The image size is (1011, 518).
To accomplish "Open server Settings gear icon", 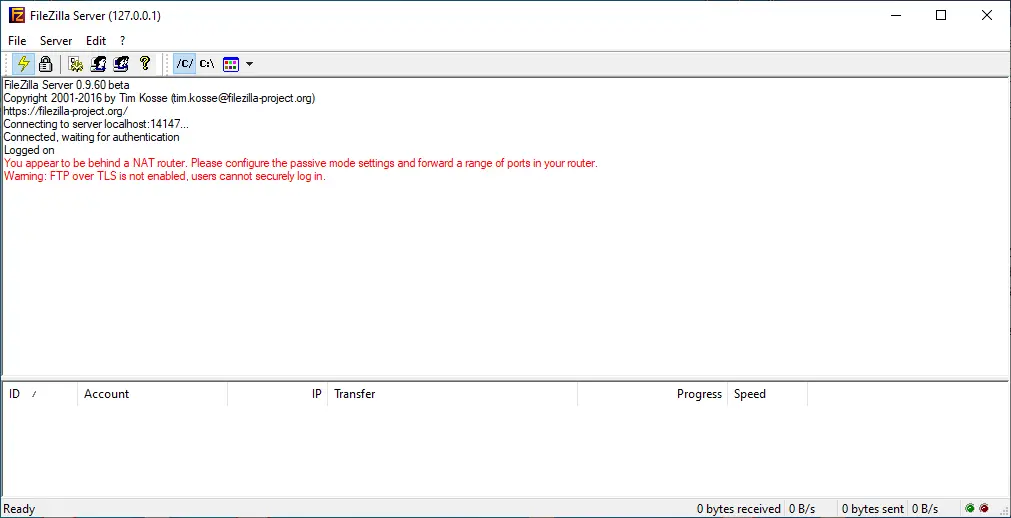I will 76,64.
